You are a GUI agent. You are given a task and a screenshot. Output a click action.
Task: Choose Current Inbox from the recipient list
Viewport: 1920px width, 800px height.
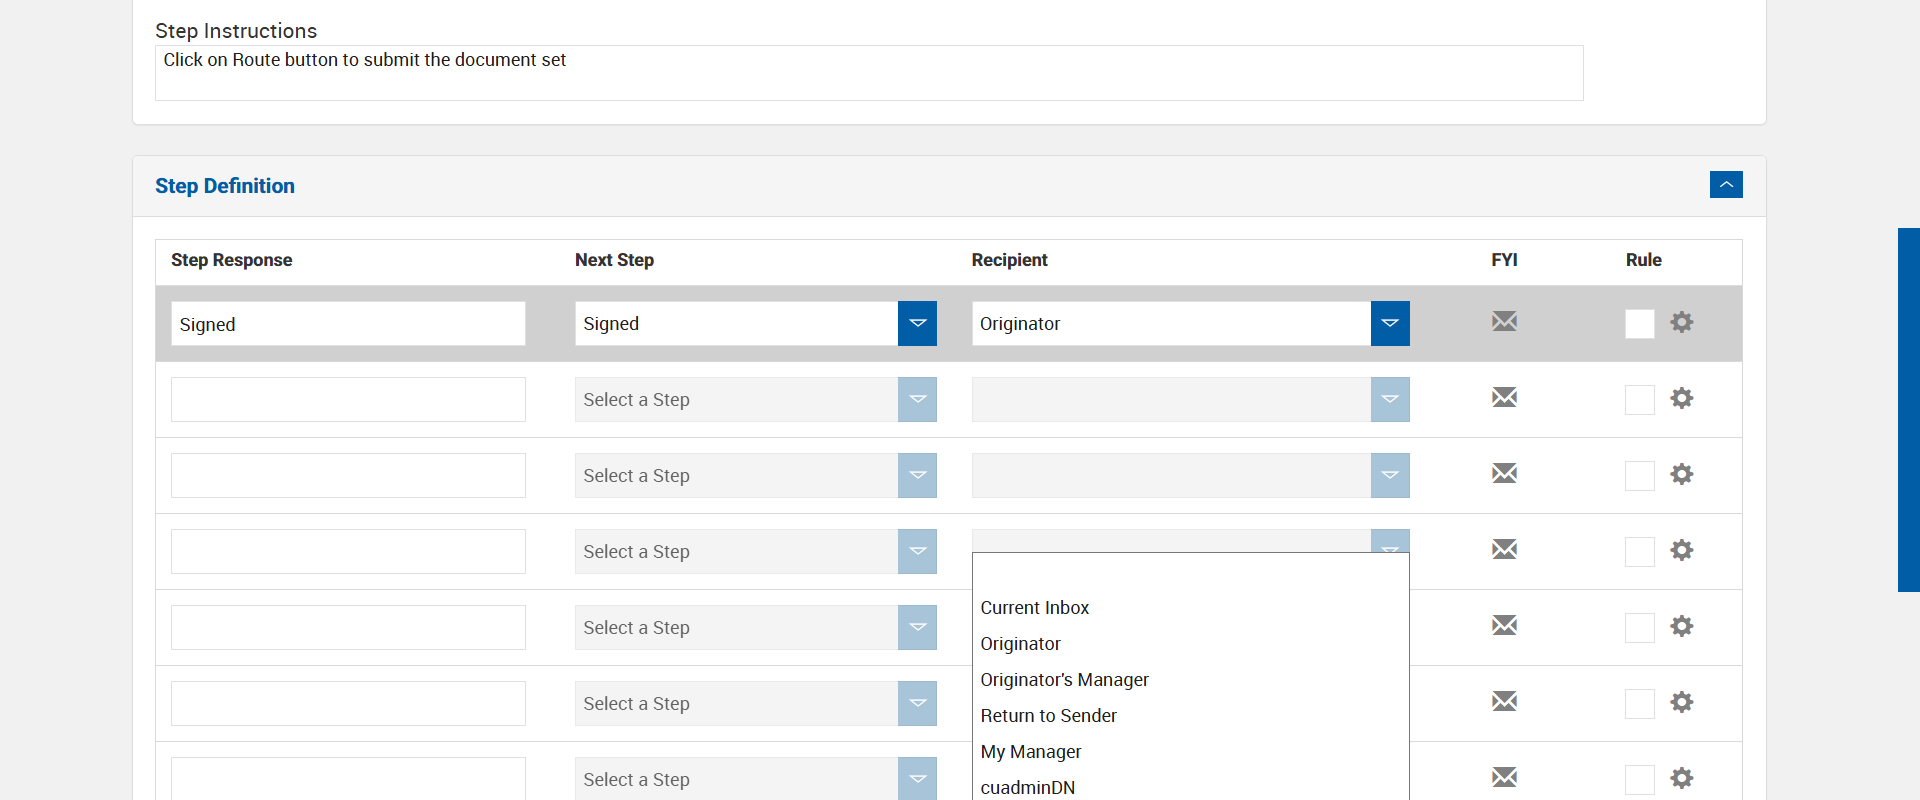[x=1034, y=608]
